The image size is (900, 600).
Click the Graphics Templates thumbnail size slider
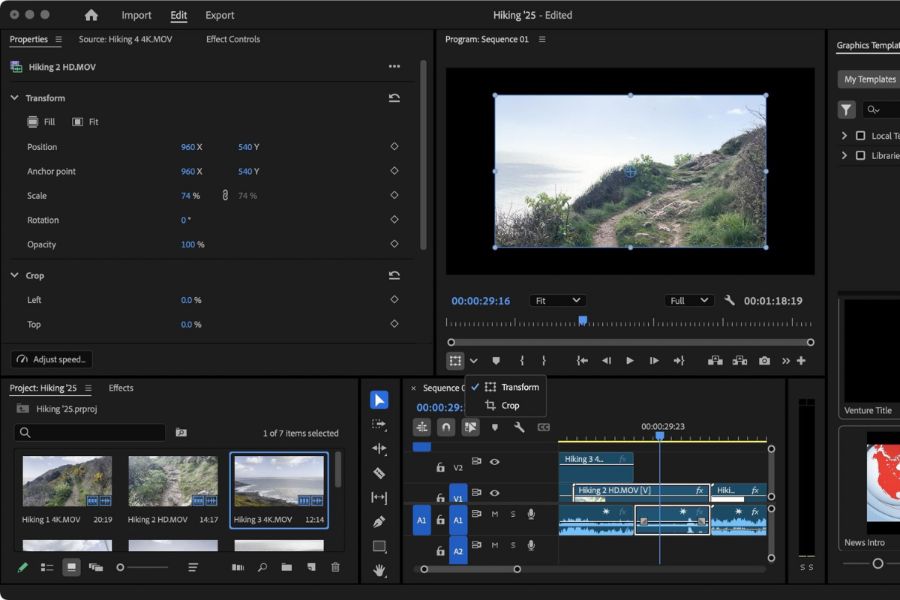[872, 563]
